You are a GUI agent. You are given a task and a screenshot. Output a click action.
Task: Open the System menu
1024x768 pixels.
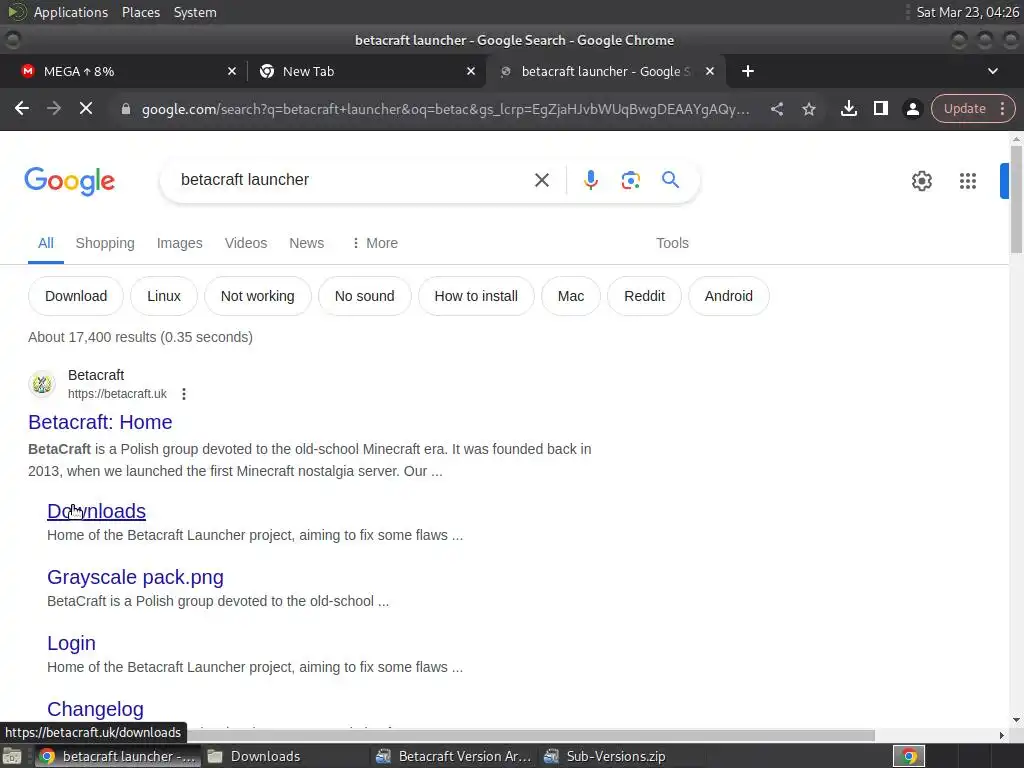pyautogui.click(x=195, y=12)
